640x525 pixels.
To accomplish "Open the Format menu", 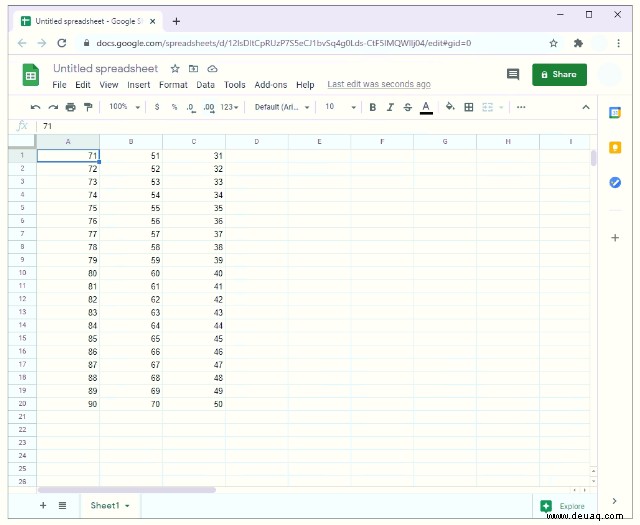I will tap(173, 85).
